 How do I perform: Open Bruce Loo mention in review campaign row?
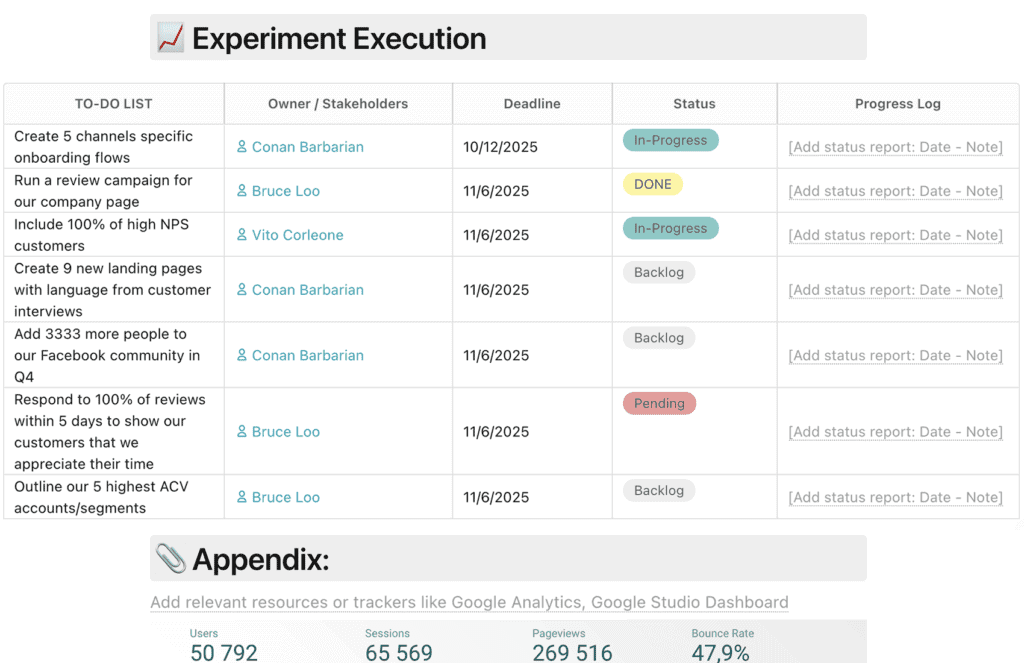coord(285,191)
